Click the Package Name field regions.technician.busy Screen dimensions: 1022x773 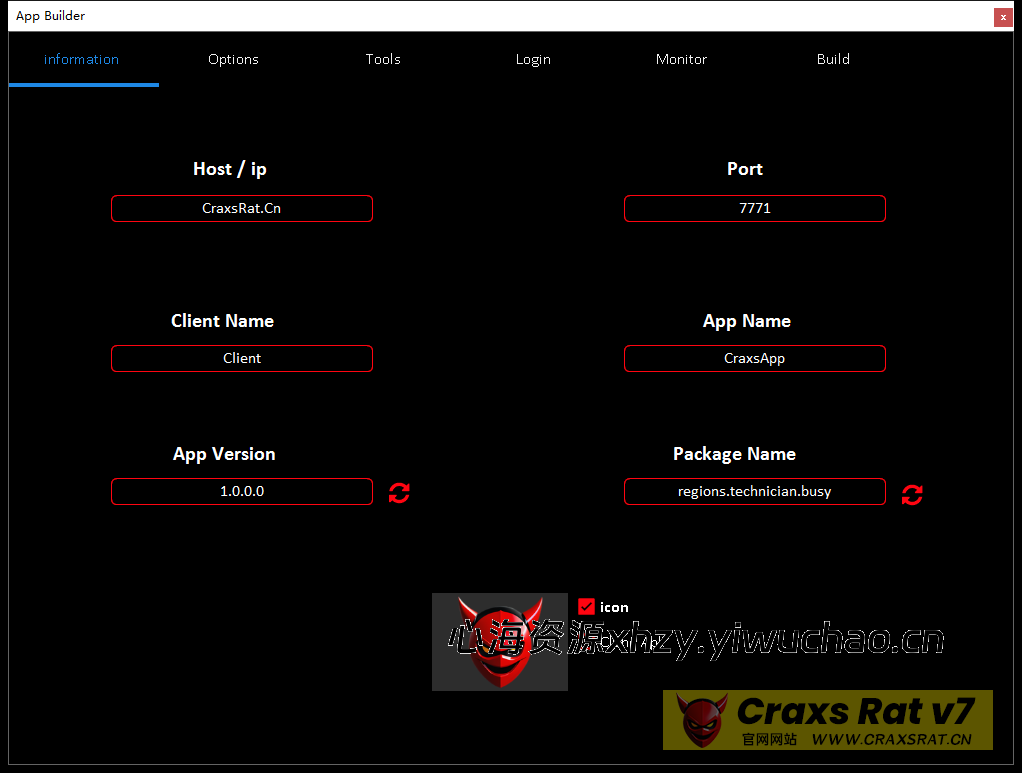(754, 491)
